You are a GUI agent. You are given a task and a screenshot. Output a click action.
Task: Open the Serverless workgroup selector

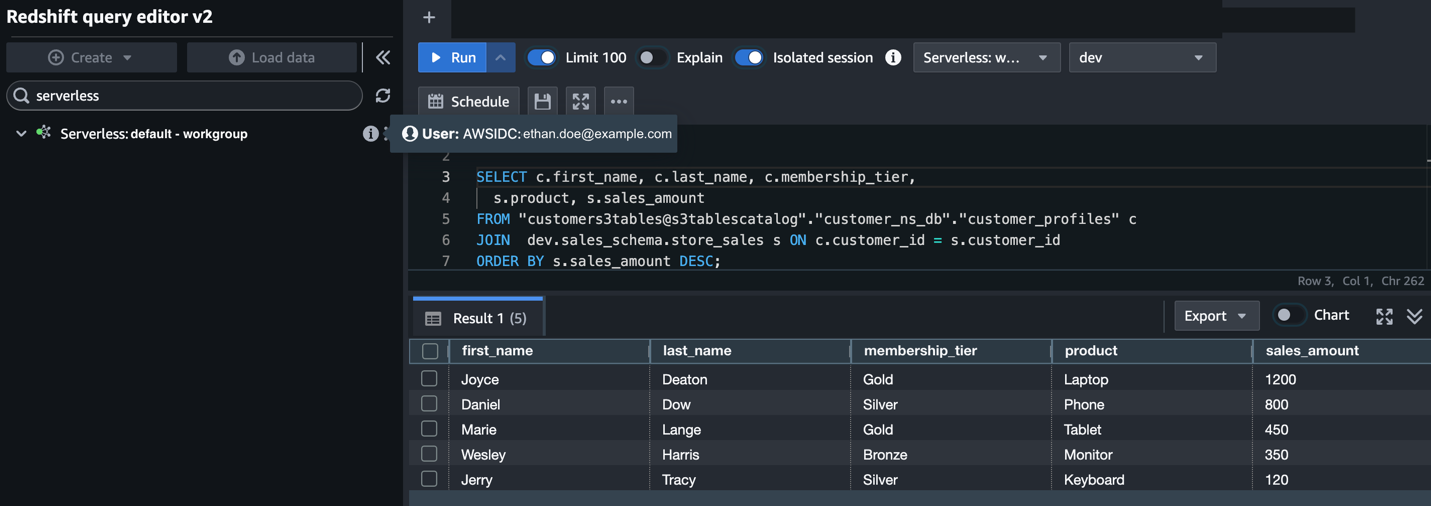986,58
